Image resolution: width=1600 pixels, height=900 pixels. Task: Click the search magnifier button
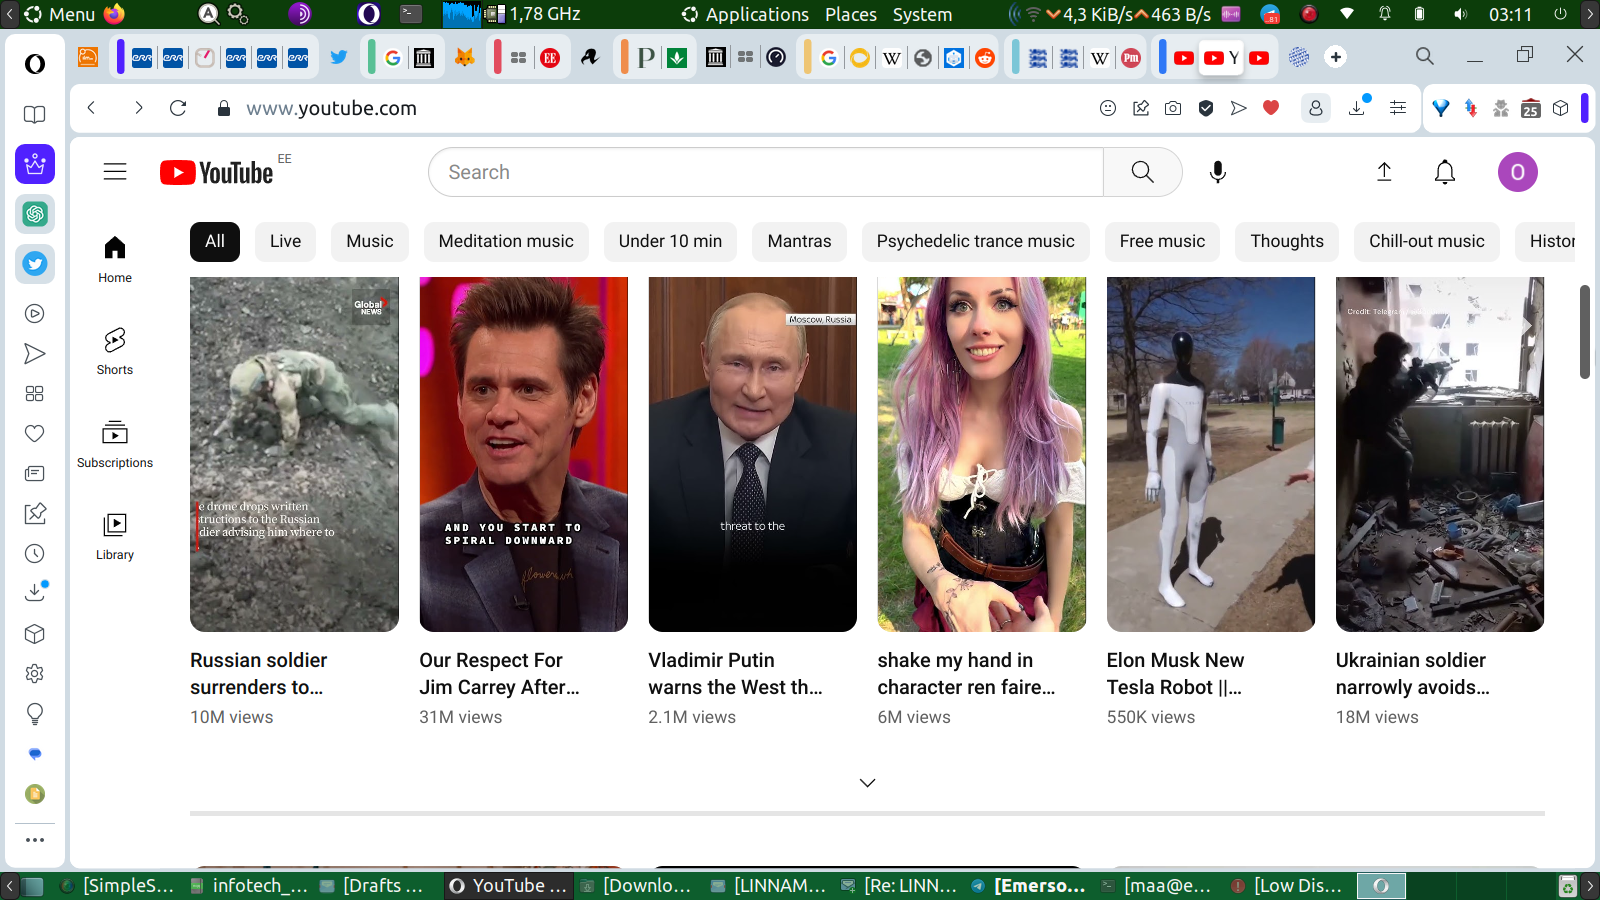[1142, 172]
